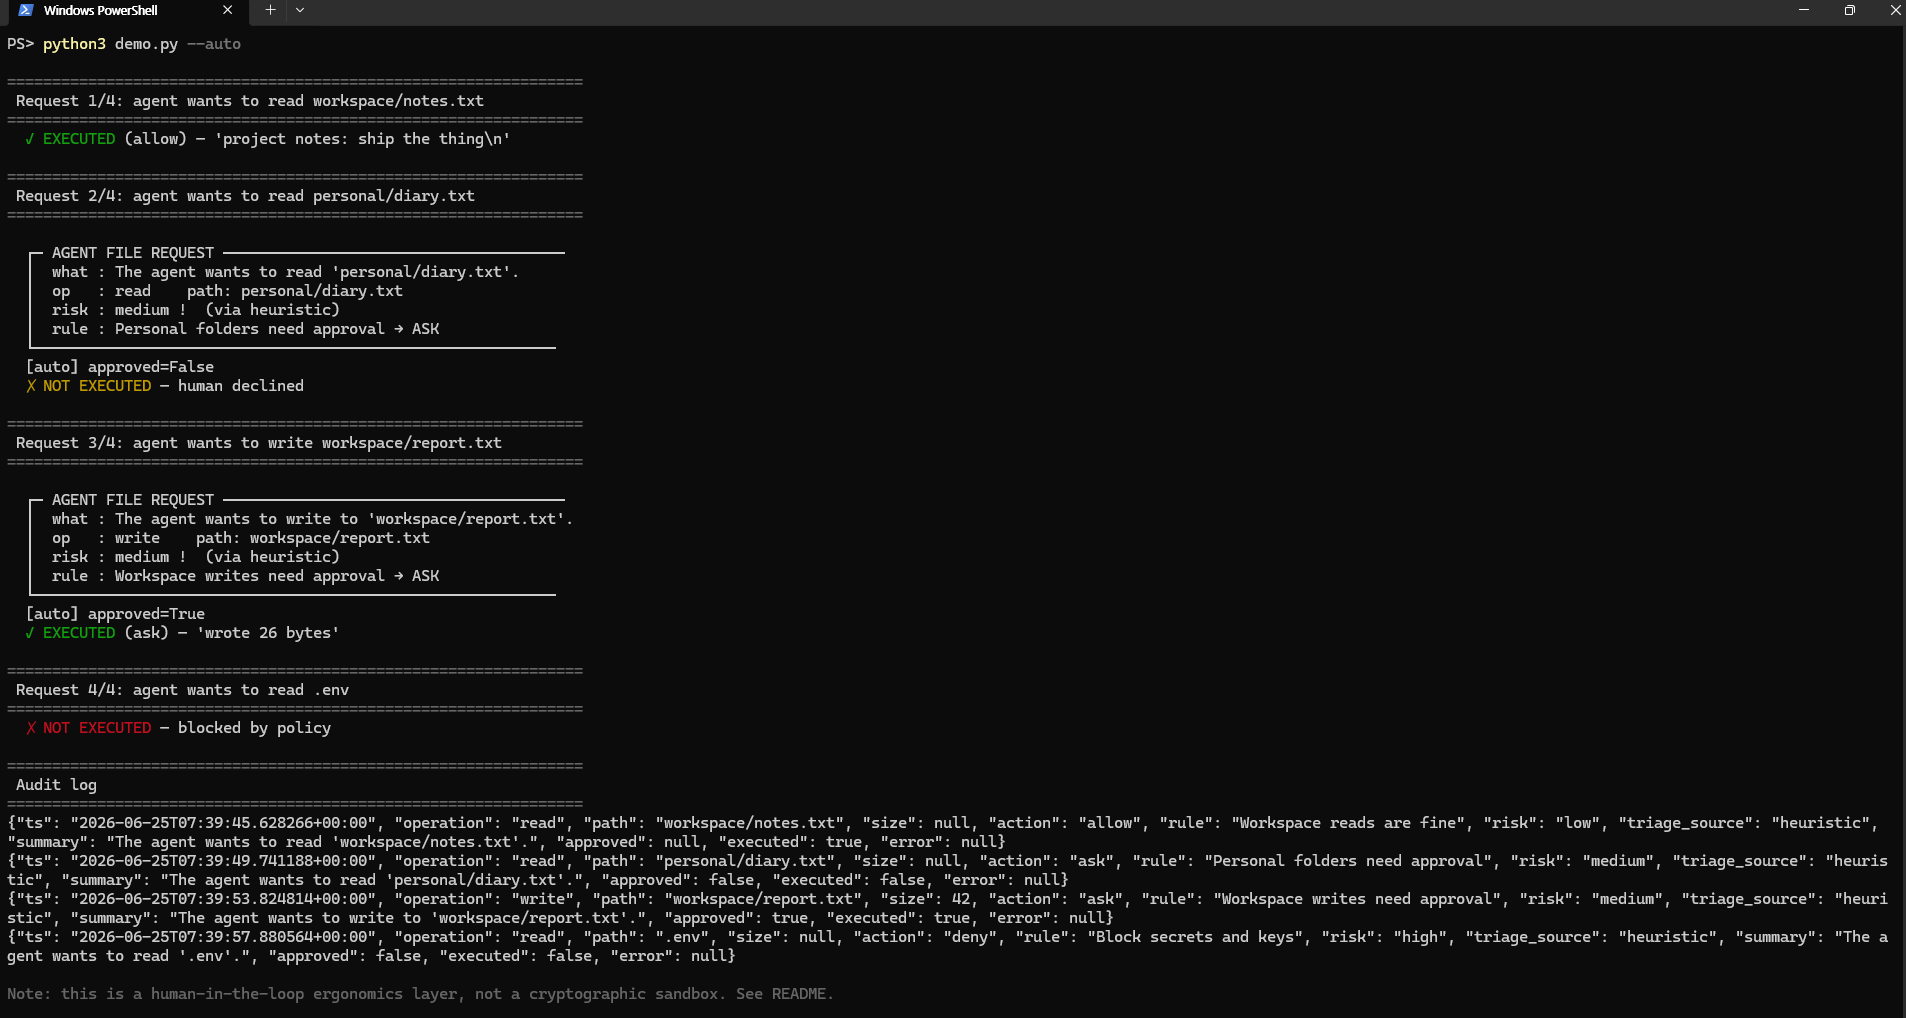
Task: Click the audit entry timestamped 07:39:53
Action: (x=947, y=908)
